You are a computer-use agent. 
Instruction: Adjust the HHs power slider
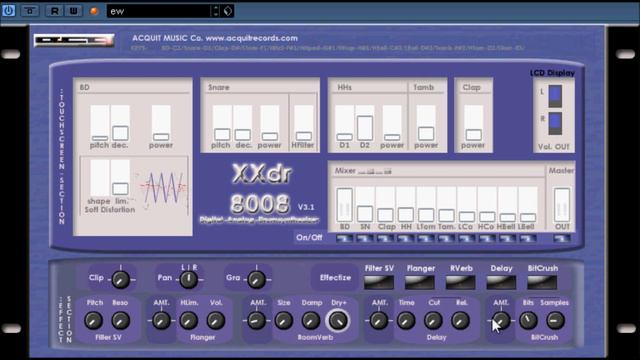click(x=392, y=123)
